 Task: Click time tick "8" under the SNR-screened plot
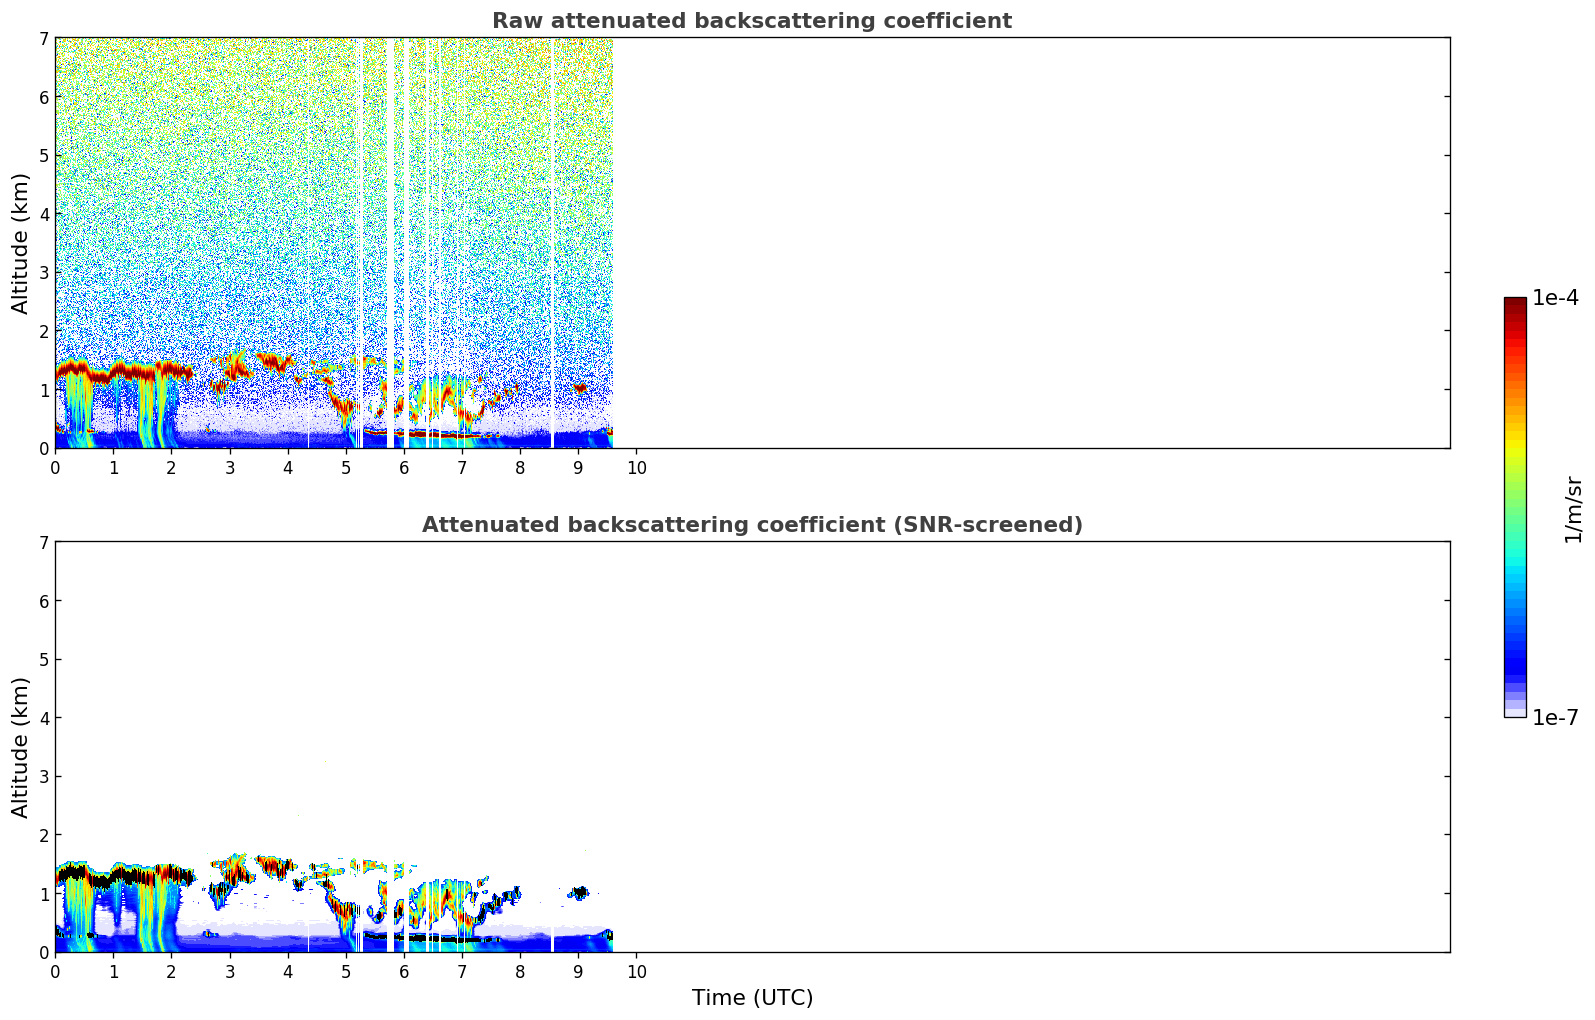[x=520, y=972]
